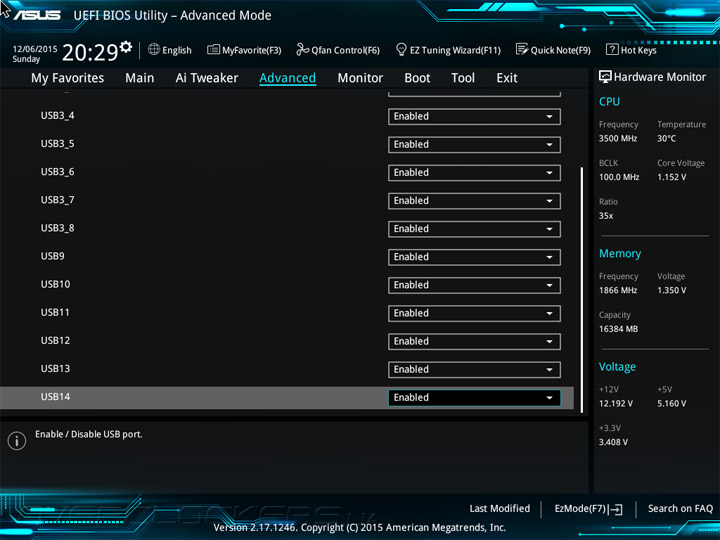Open the Boot tab
Image resolution: width=720 pixels, height=540 pixels.
pos(417,78)
